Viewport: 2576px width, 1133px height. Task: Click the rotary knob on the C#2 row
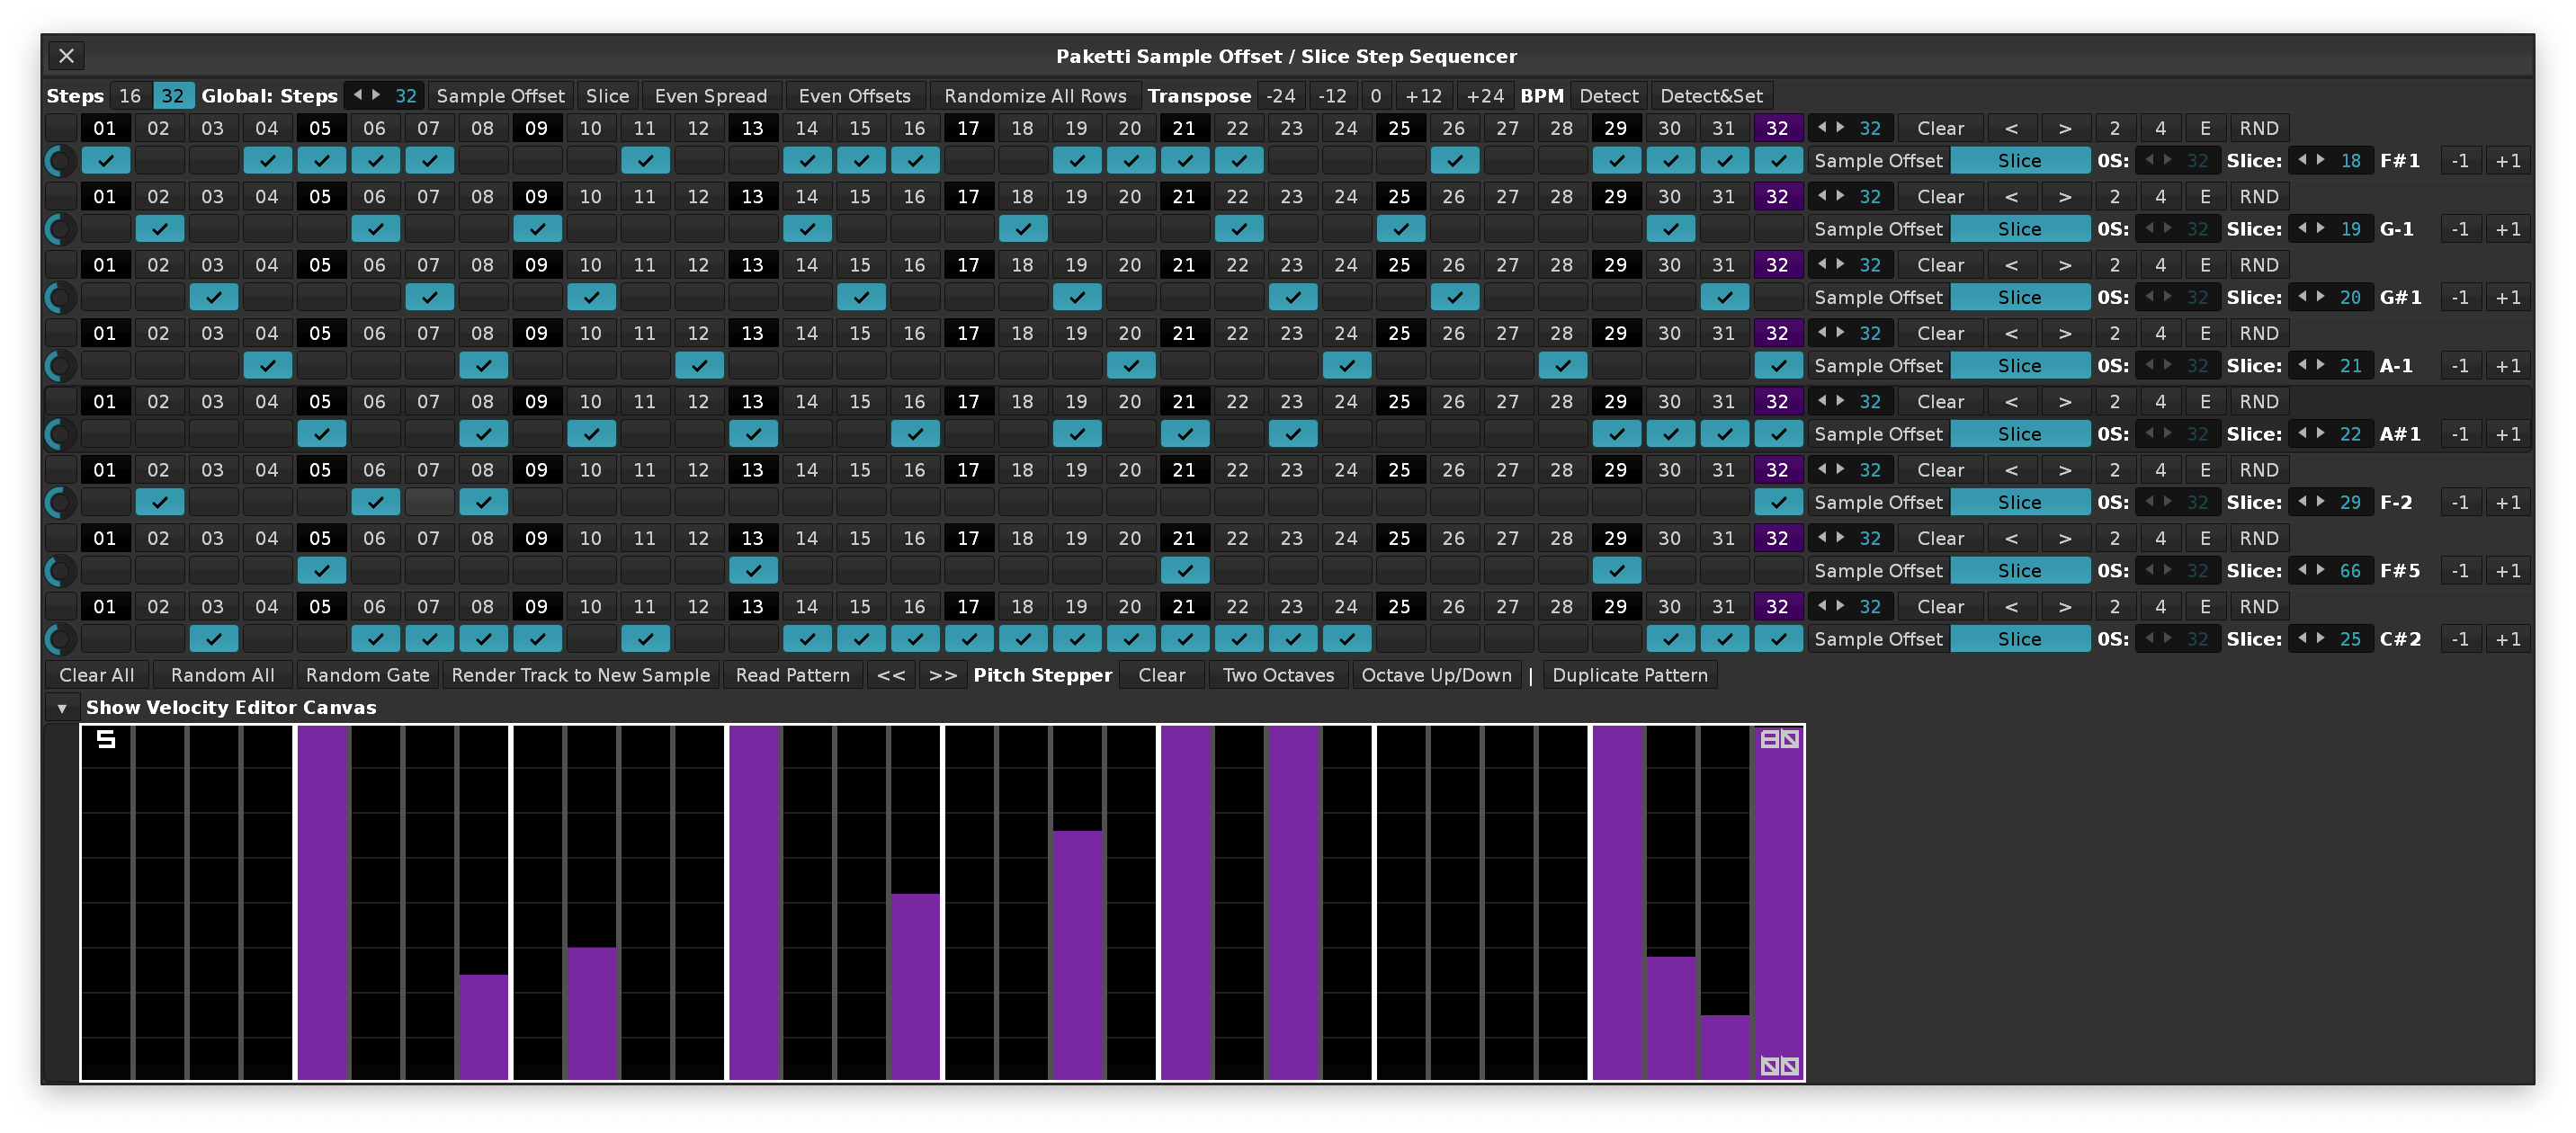(x=59, y=639)
